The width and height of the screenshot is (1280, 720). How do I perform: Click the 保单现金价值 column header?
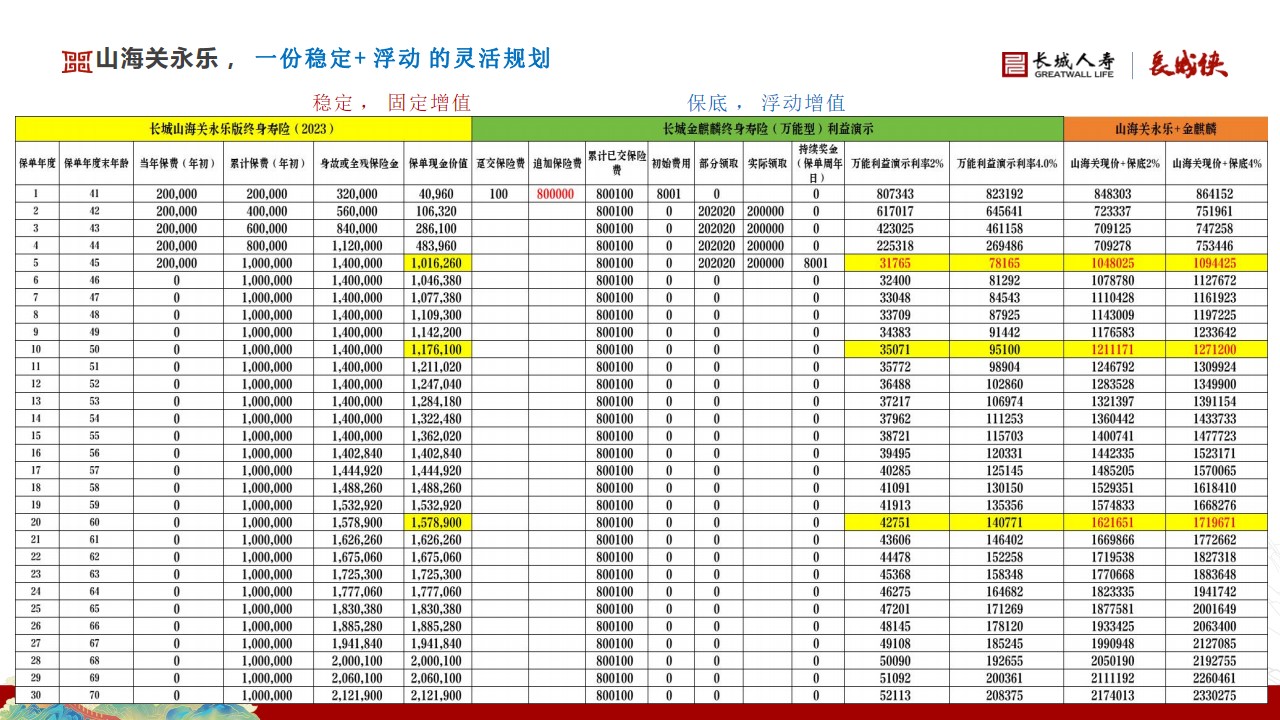[x=438, y=162]
